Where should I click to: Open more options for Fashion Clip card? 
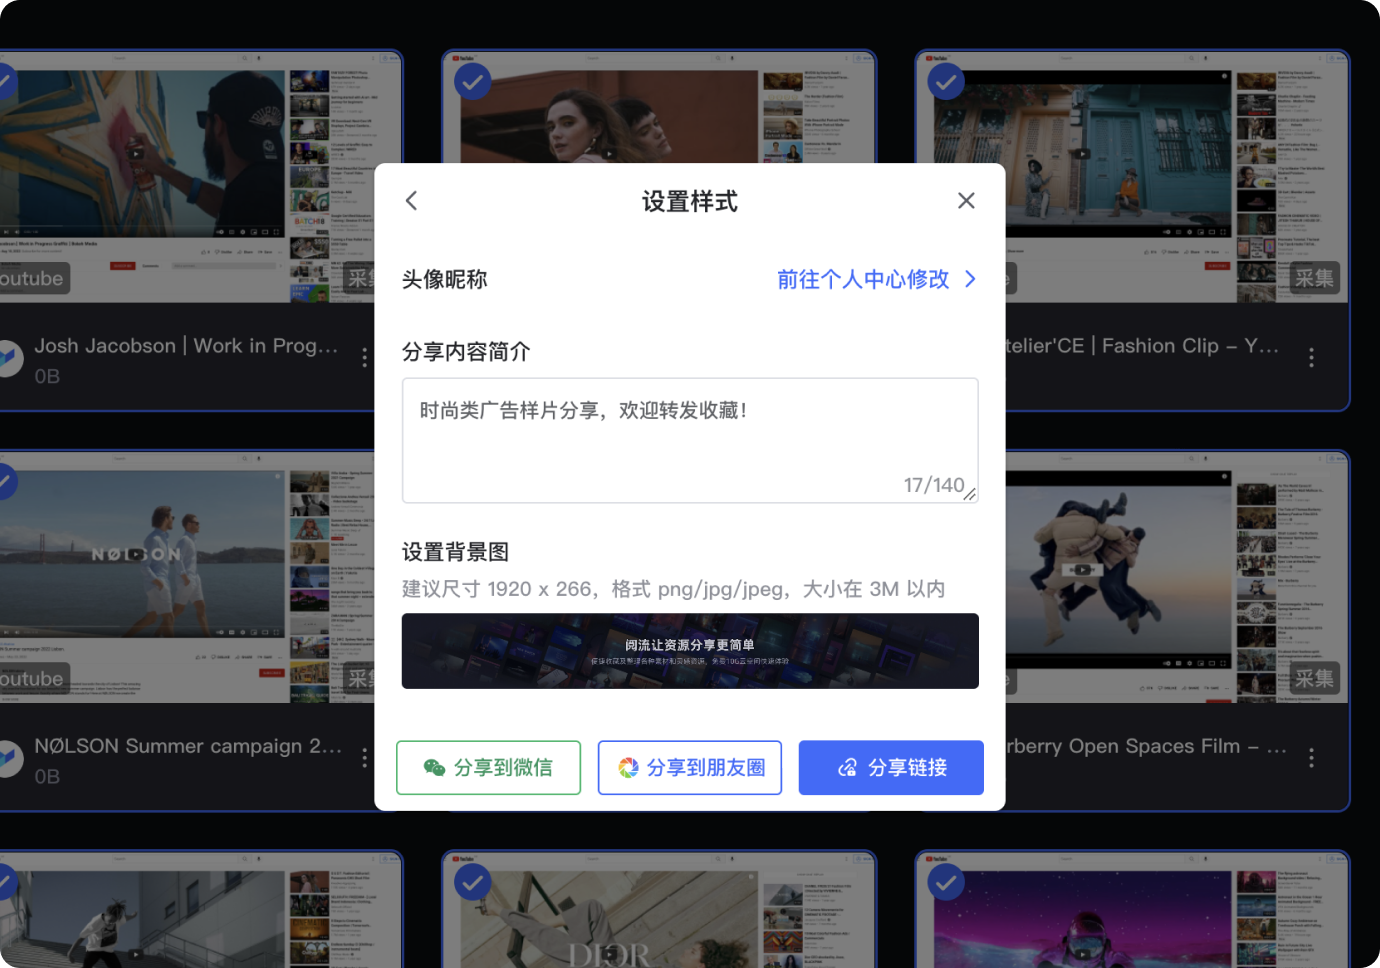click(1311, 357)
